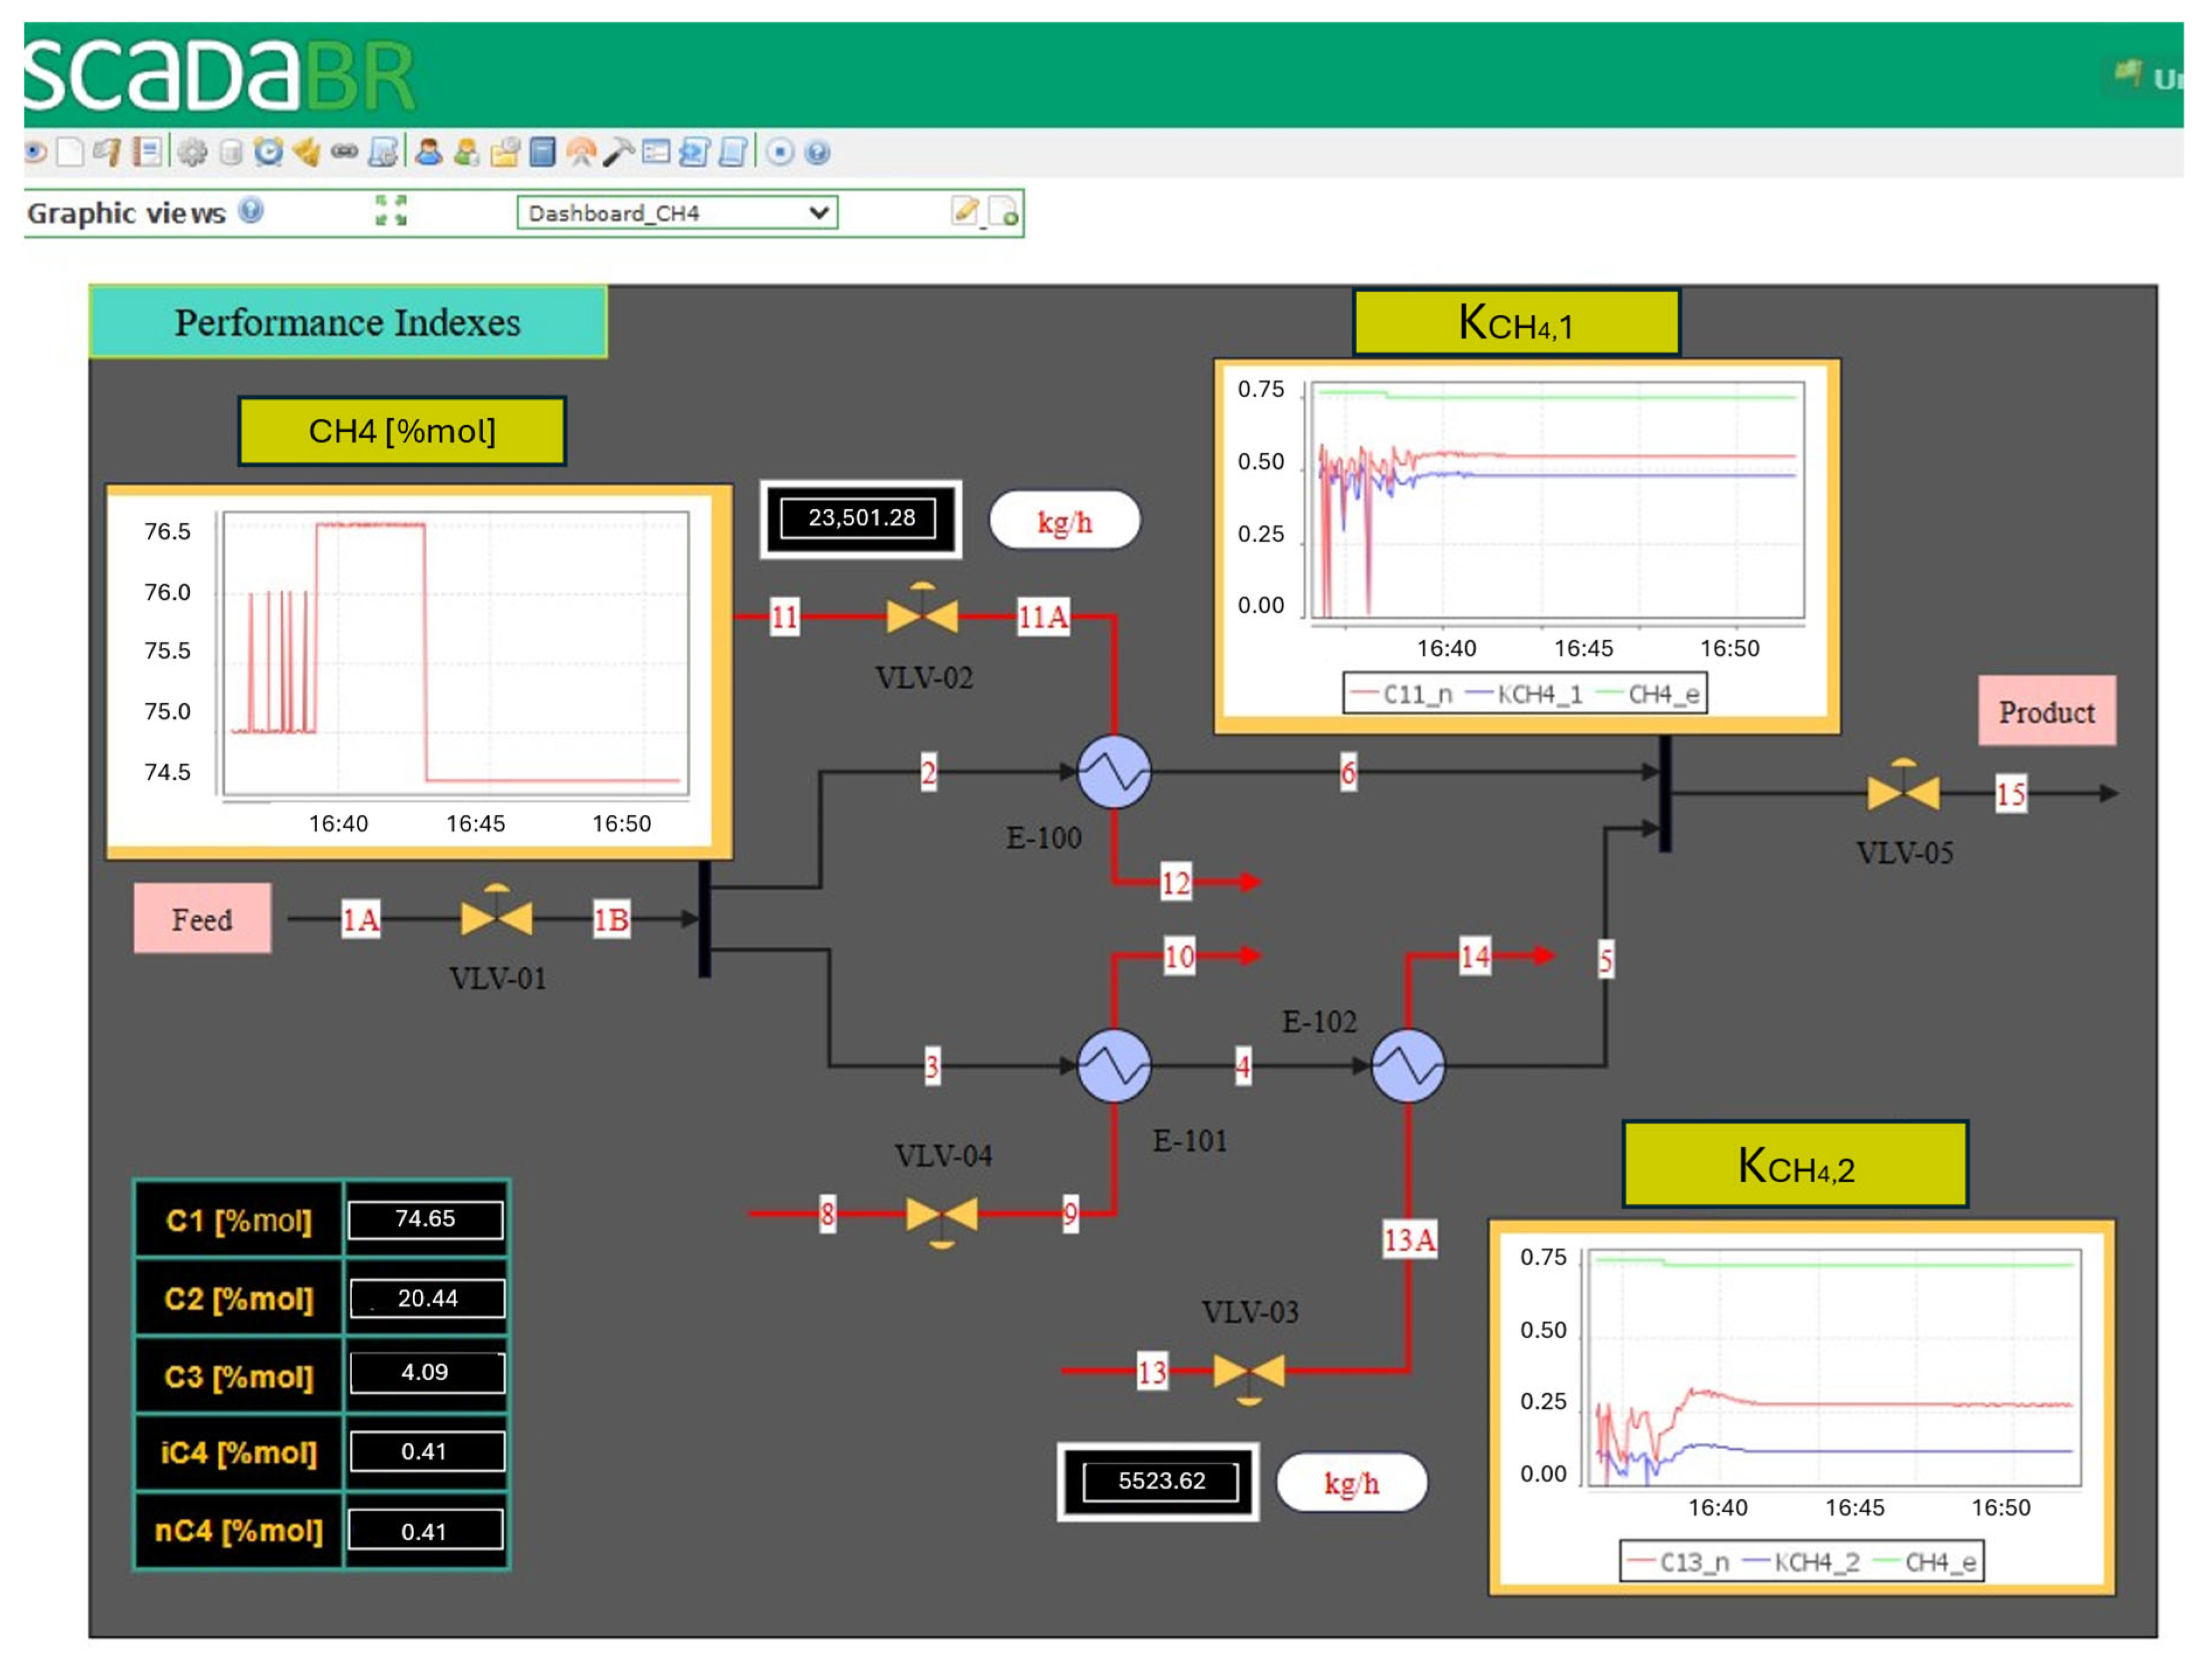The image size is (2212, 1667).
Task: Click the C1 [%mol] value 74.65
Action: click(425, 1219)
